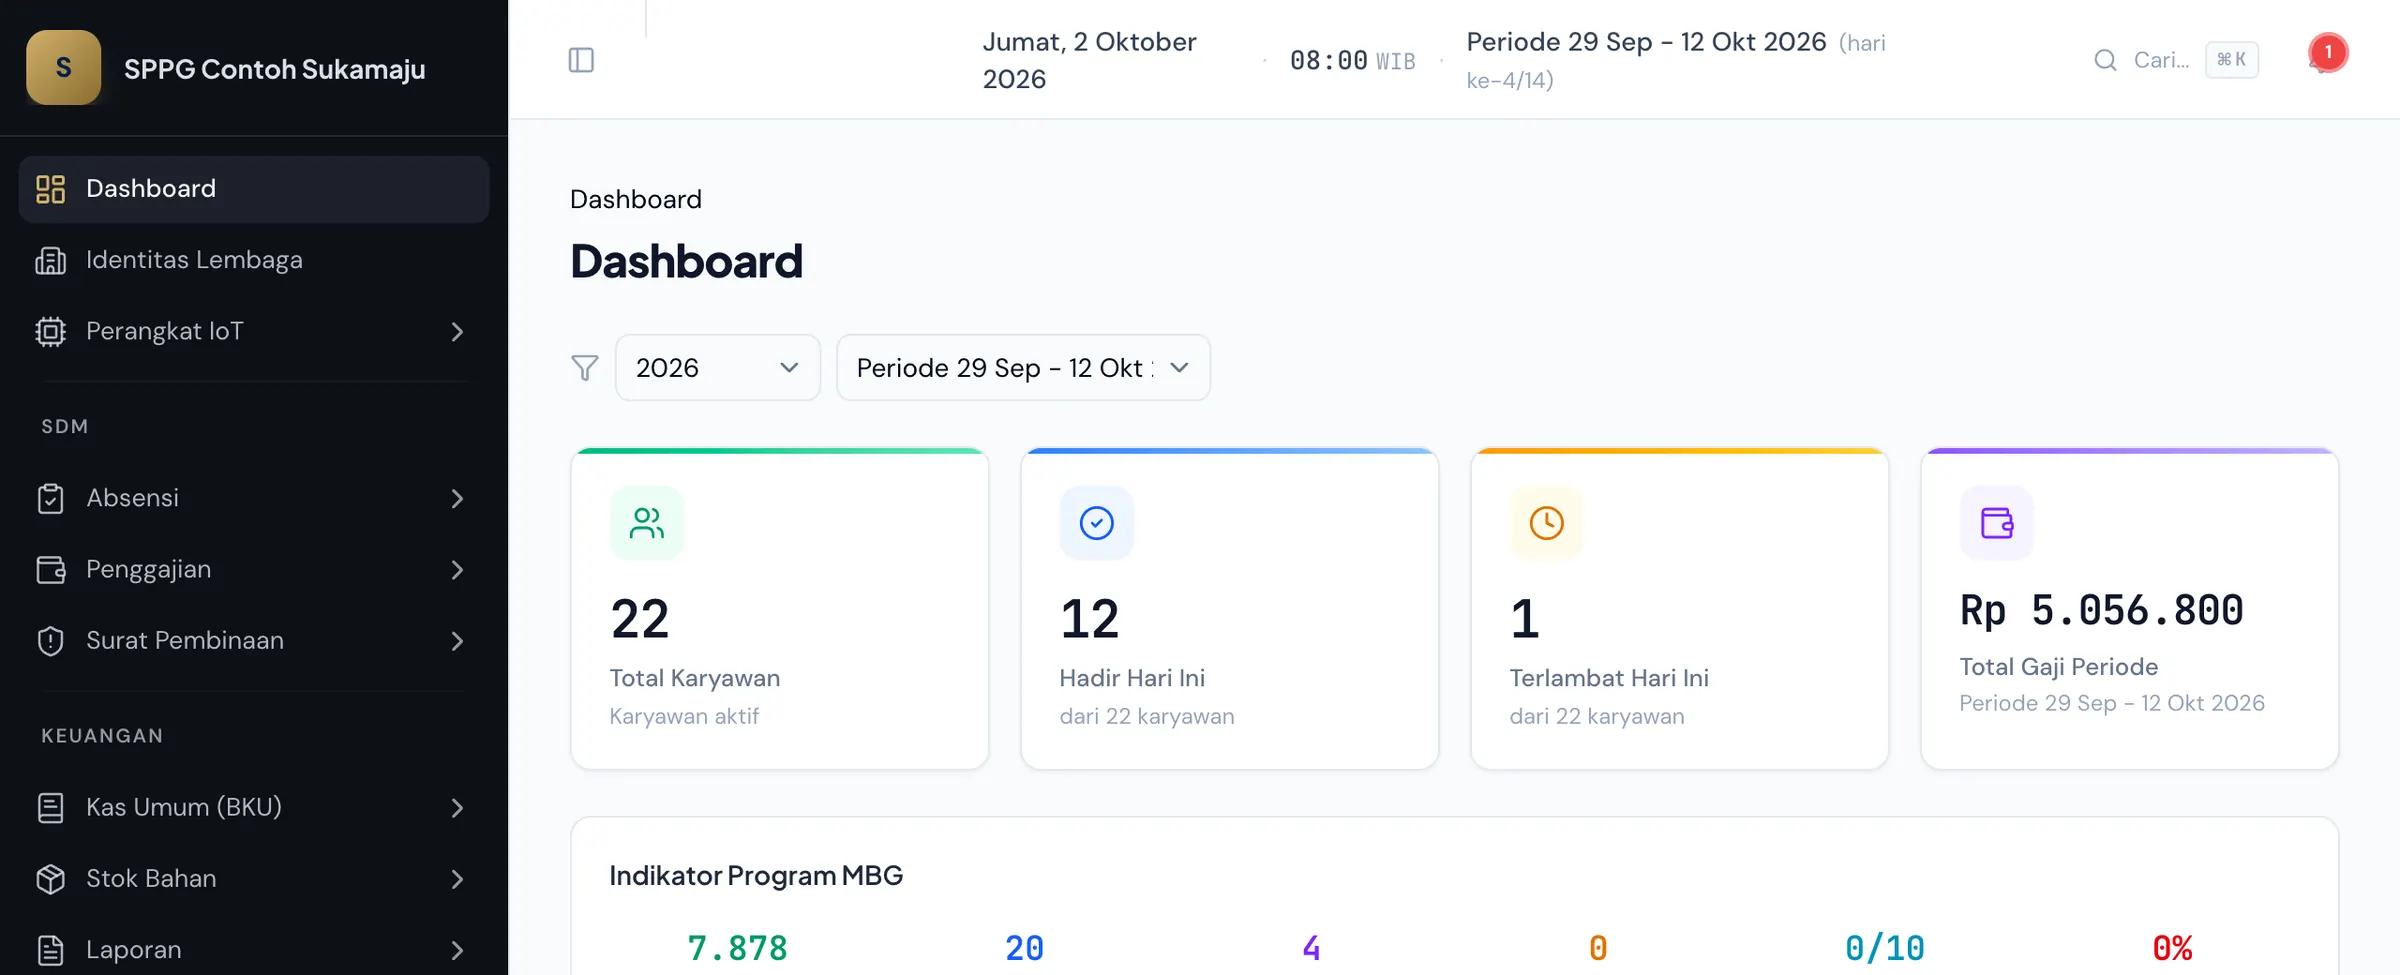The width and height of the screenshot is (2400, 975).
Task: Click the Laporan document icon
Action: point(50,950)
